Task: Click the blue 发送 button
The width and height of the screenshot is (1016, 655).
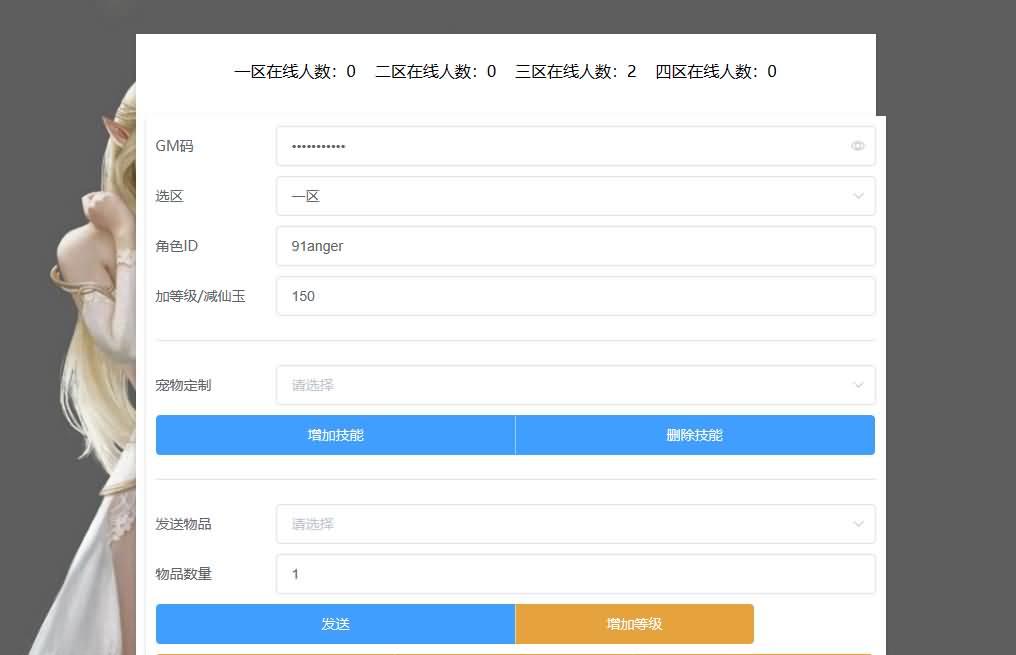Action: 335,624
